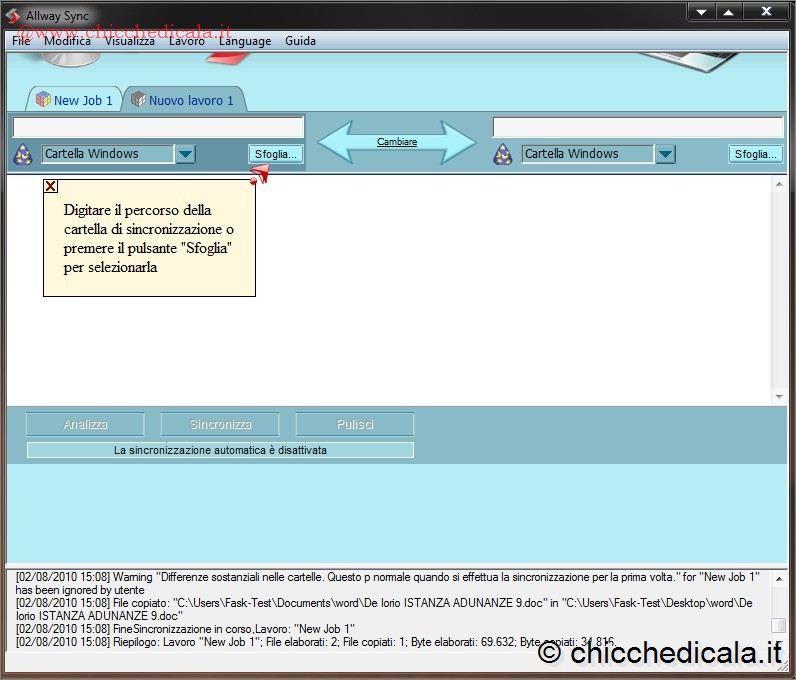
Task: Click the Sincronizza button
Action: click(x=220, y=425)
